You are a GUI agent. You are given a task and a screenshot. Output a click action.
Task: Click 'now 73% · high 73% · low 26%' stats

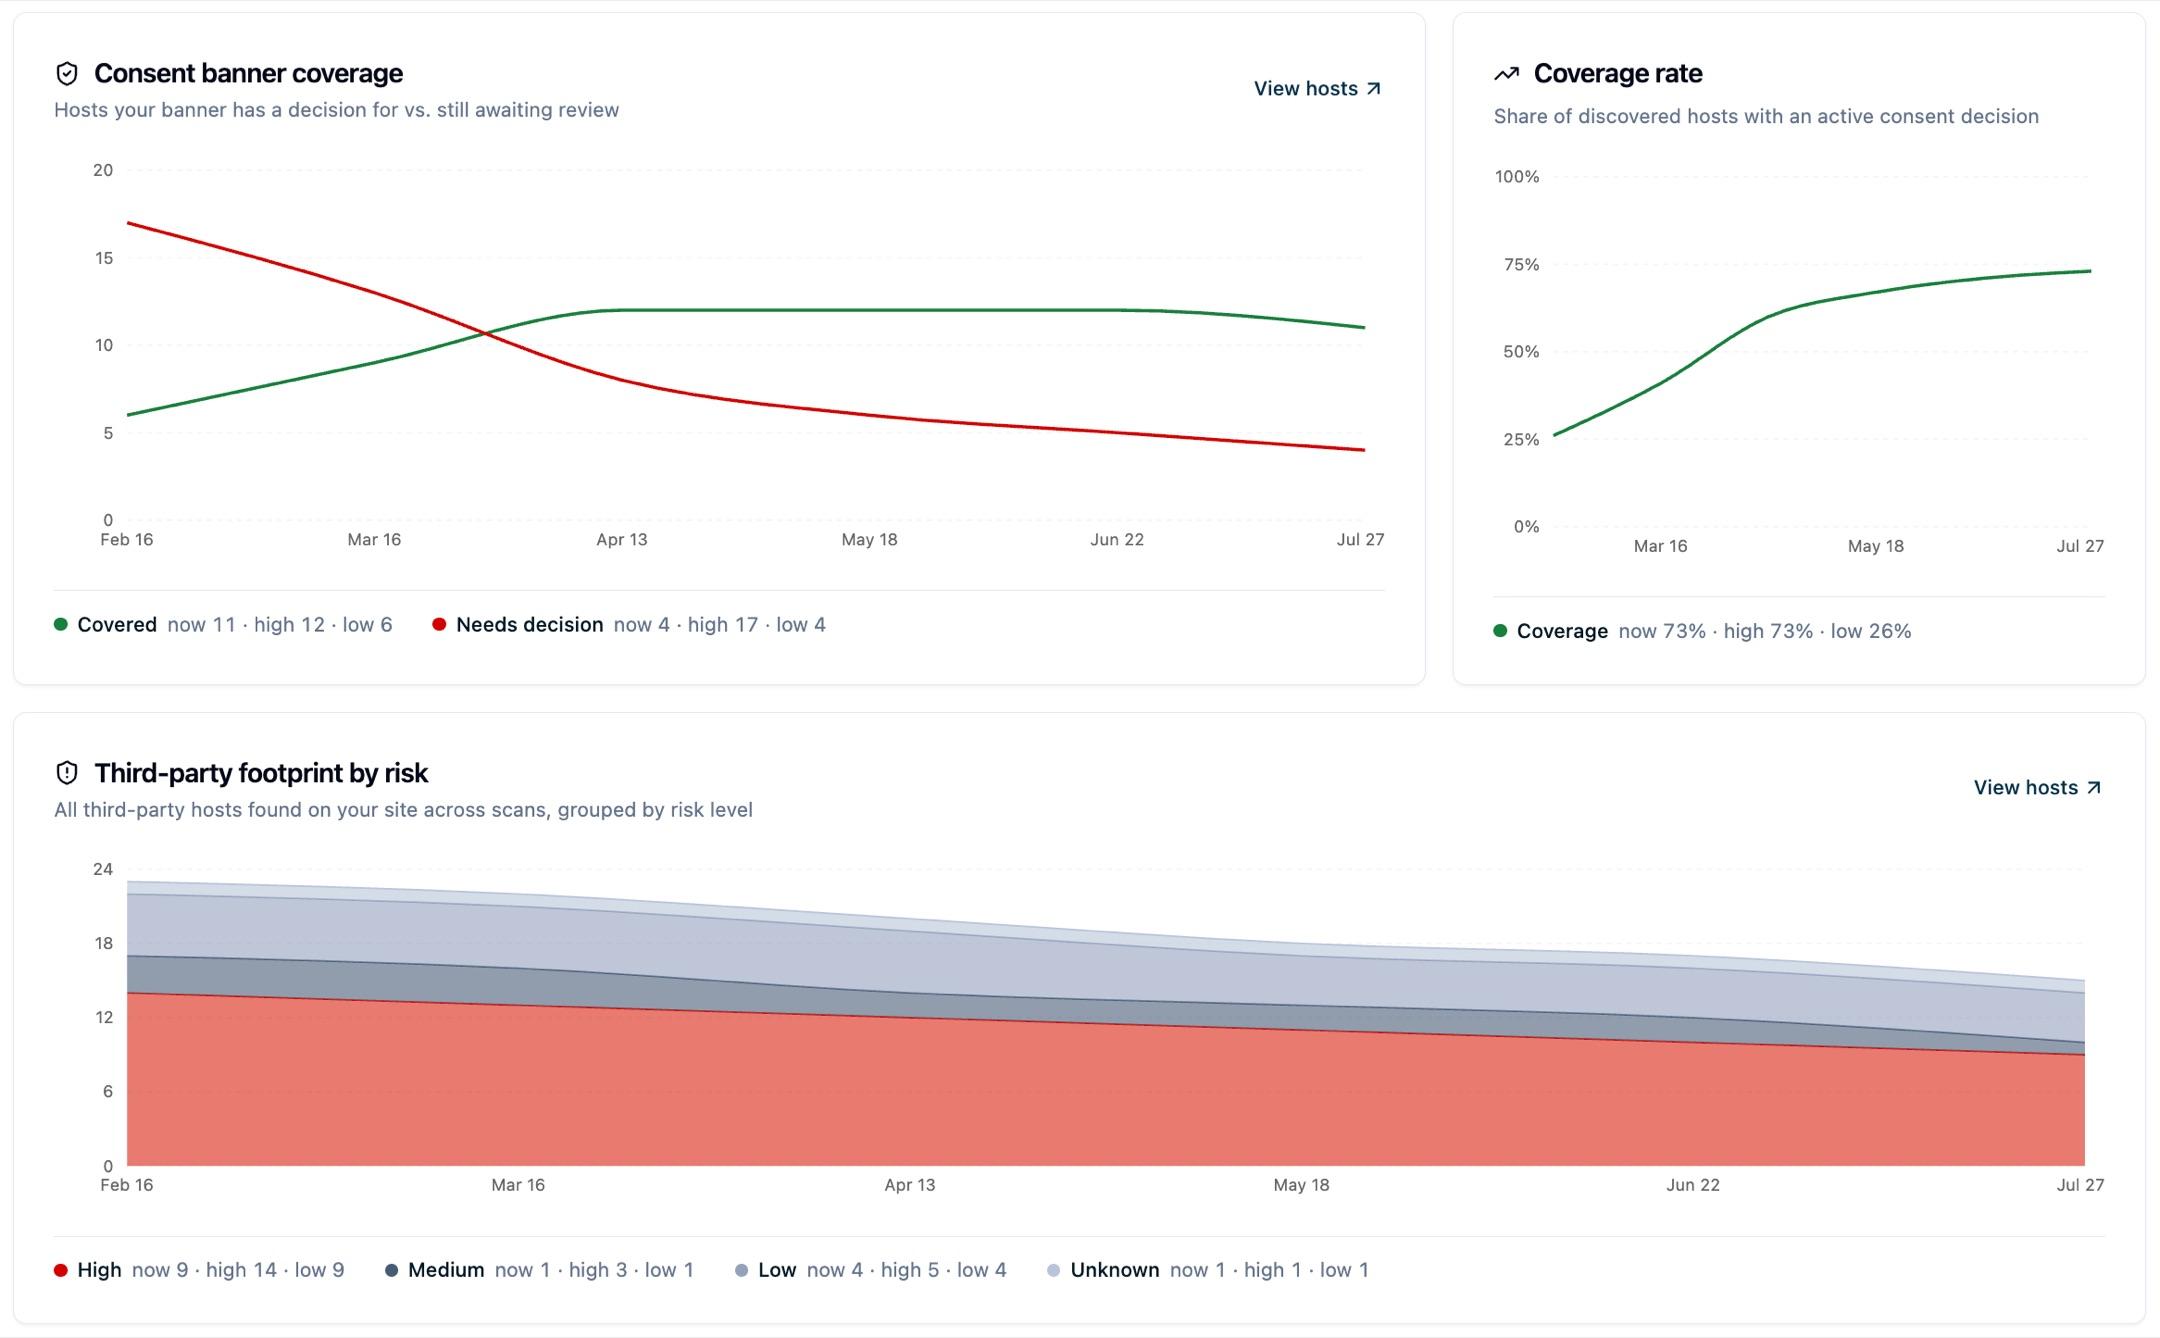click(1765, 631)
